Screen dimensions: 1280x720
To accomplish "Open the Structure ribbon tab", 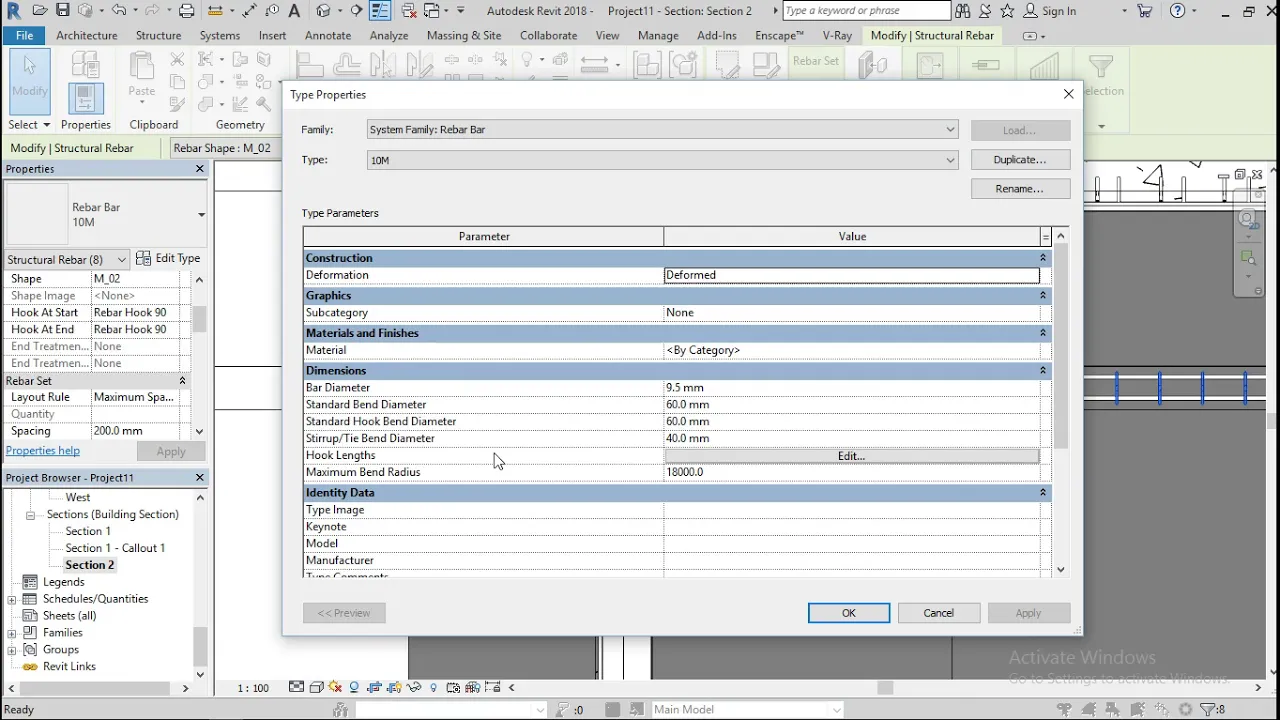I will point(159,35).
